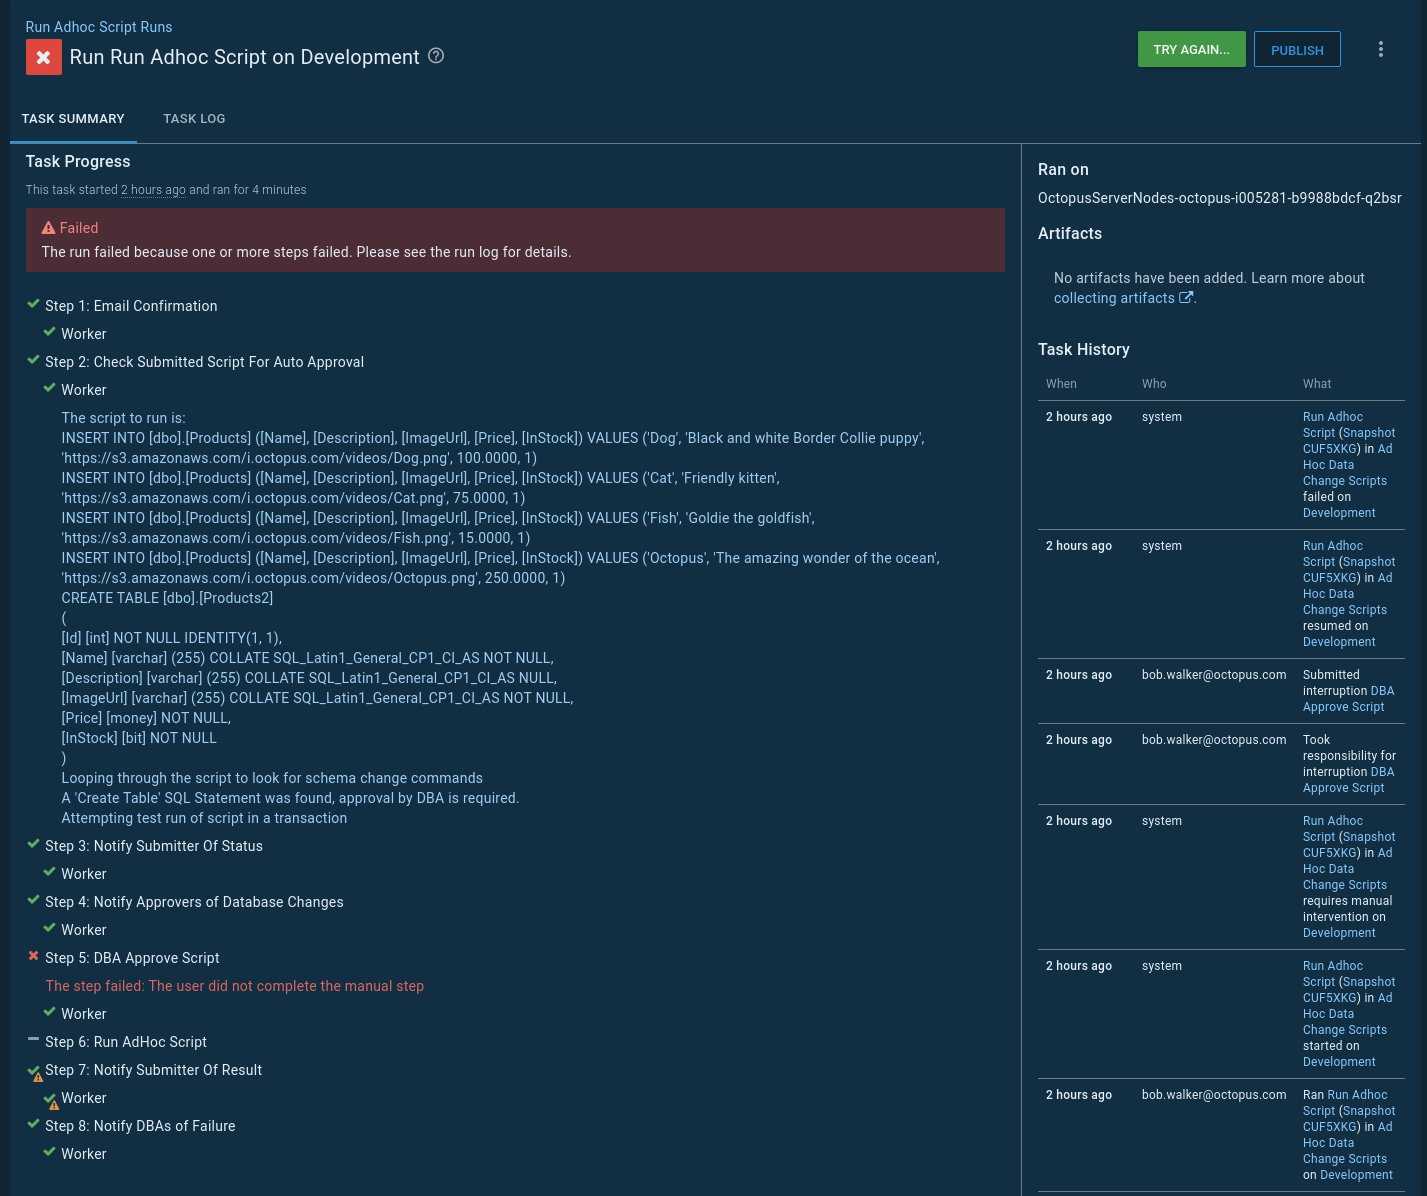Expand Step 4: Notify Approvers of Database Changes
This screenshot has width=1427, height=1196.
[194, 902]
